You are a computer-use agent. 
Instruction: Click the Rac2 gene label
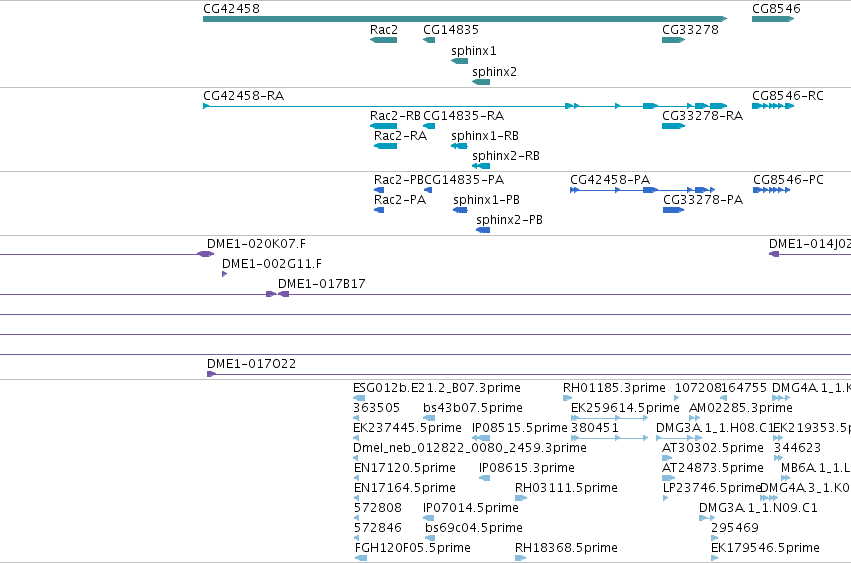384,30
